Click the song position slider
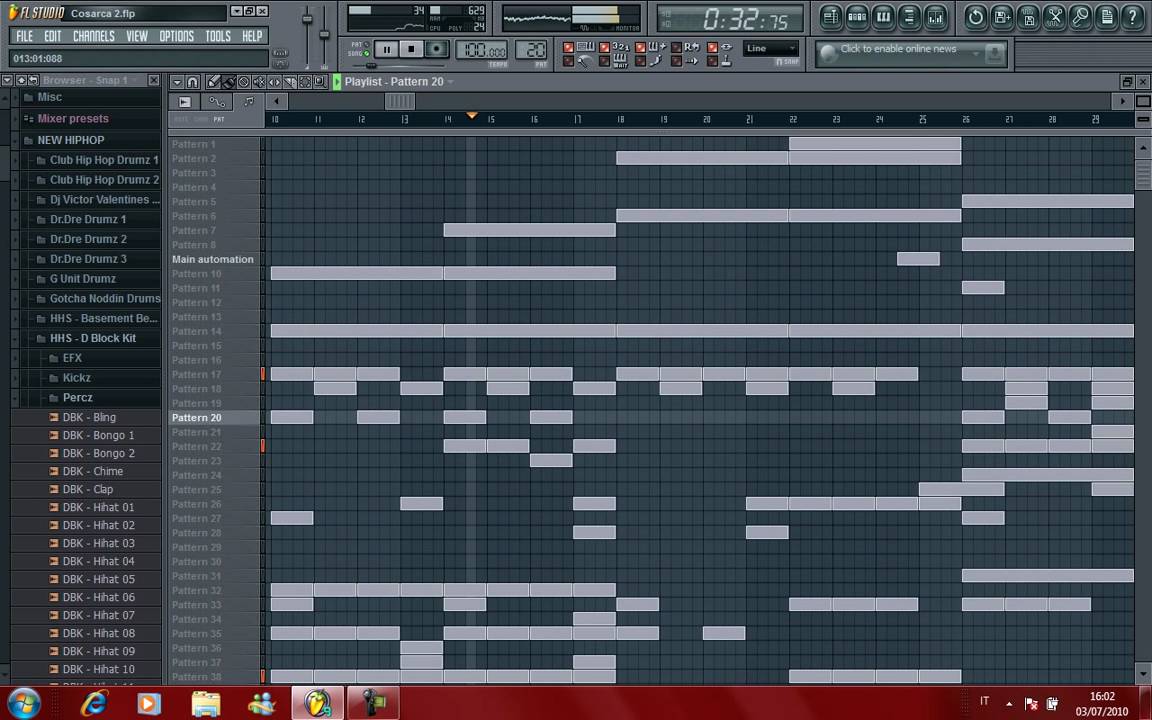 pyautogui.click(x=371, y=65)
